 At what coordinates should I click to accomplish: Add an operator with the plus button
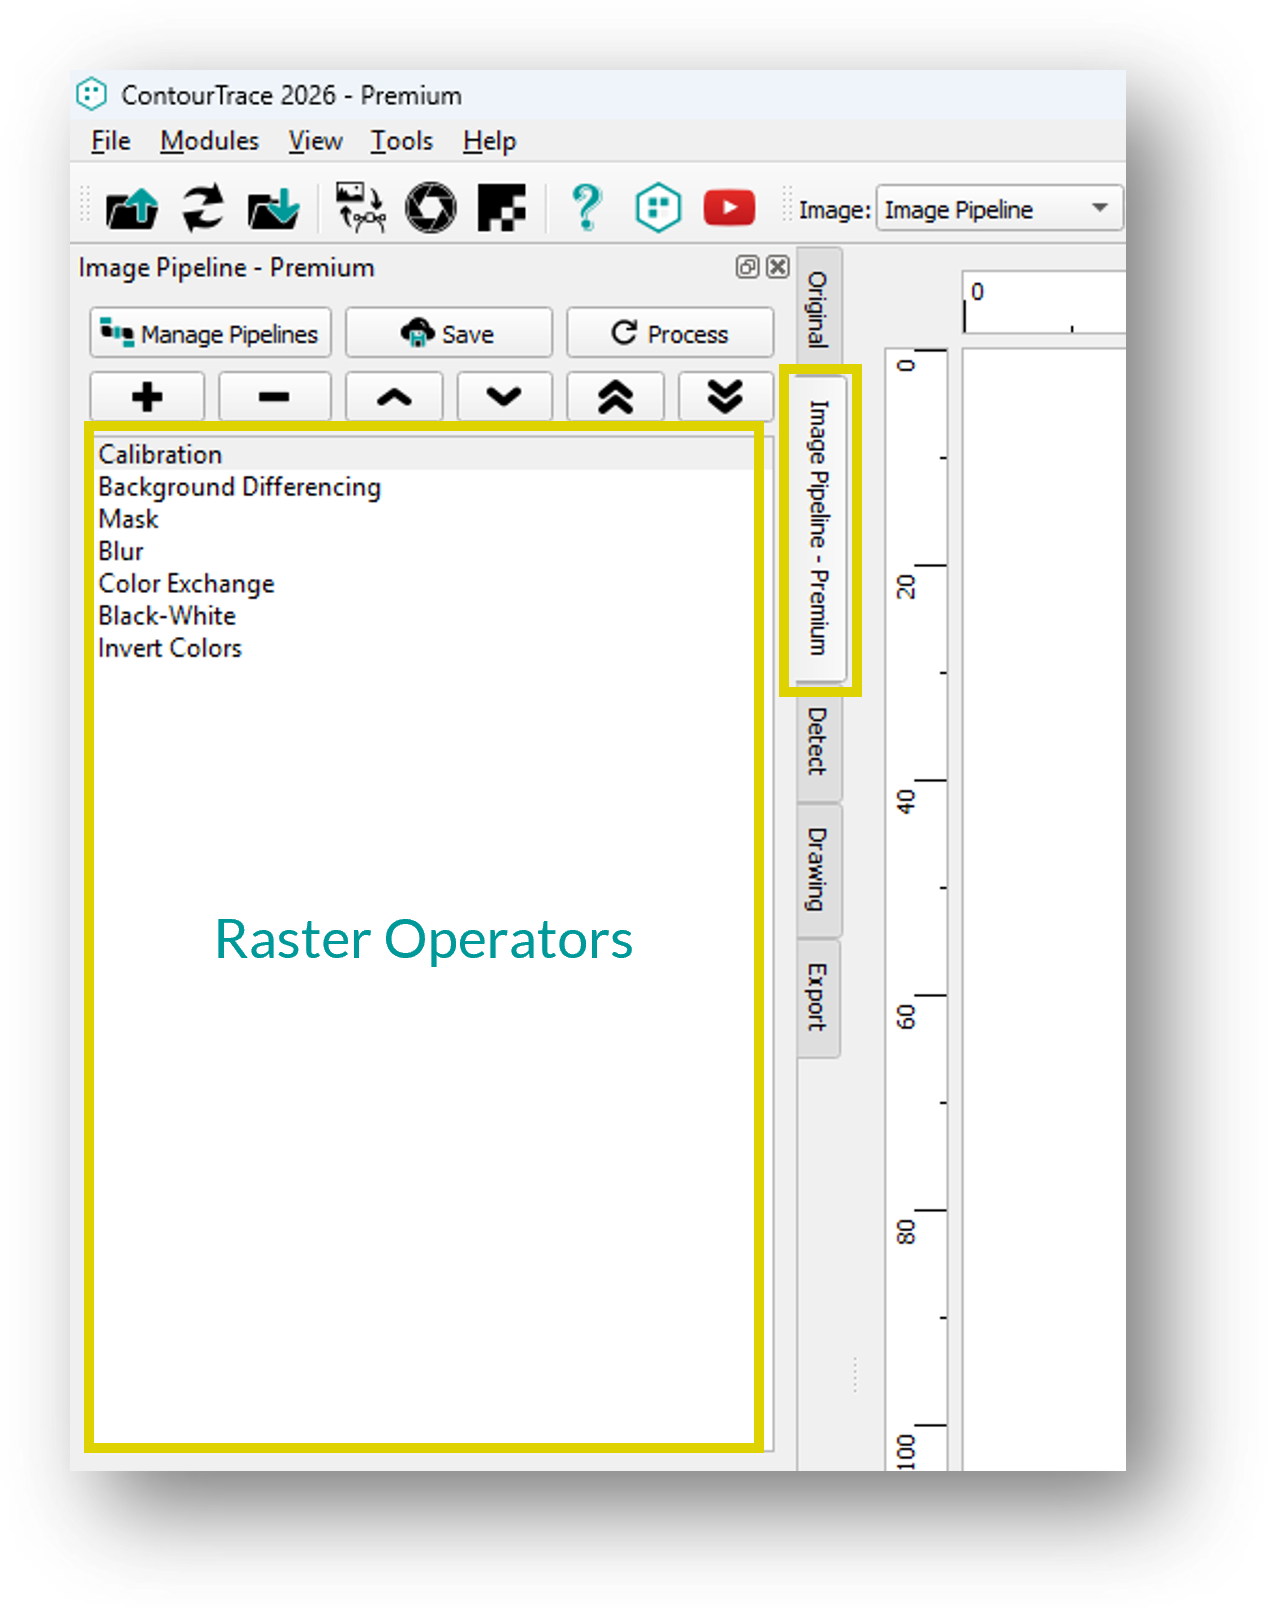(x=147, y=397)
